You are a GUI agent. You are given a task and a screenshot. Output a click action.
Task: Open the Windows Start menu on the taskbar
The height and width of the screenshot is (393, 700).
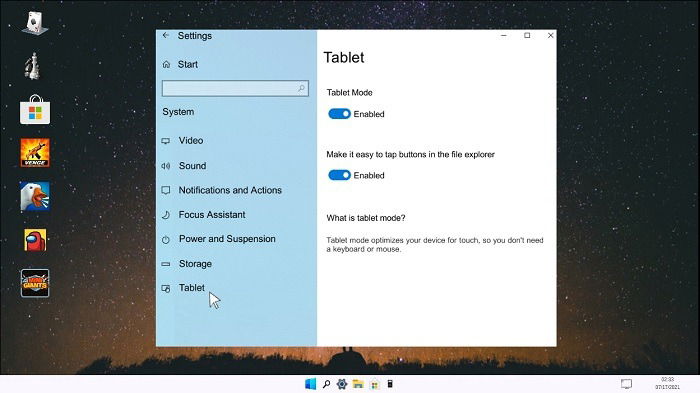tap(310, 384)
